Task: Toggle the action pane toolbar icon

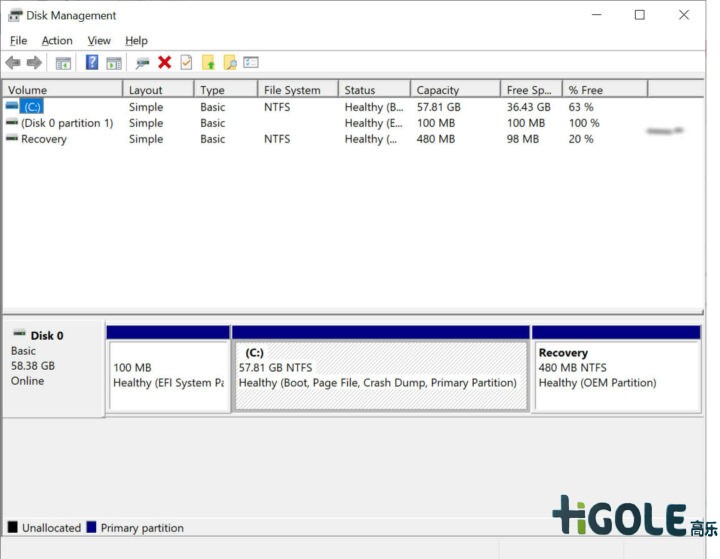Action: [x=114, y=63]
